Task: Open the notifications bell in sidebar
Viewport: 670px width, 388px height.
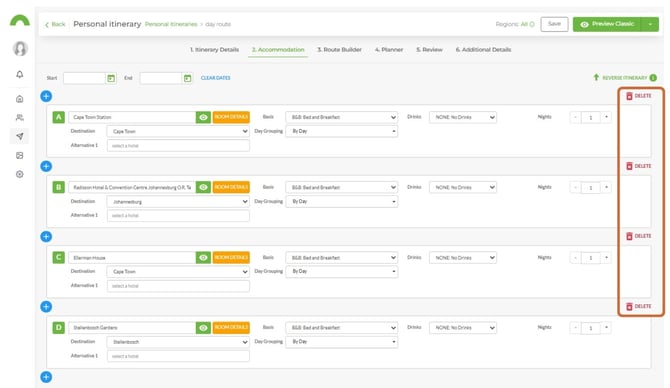Action: [x=20, y=74]
